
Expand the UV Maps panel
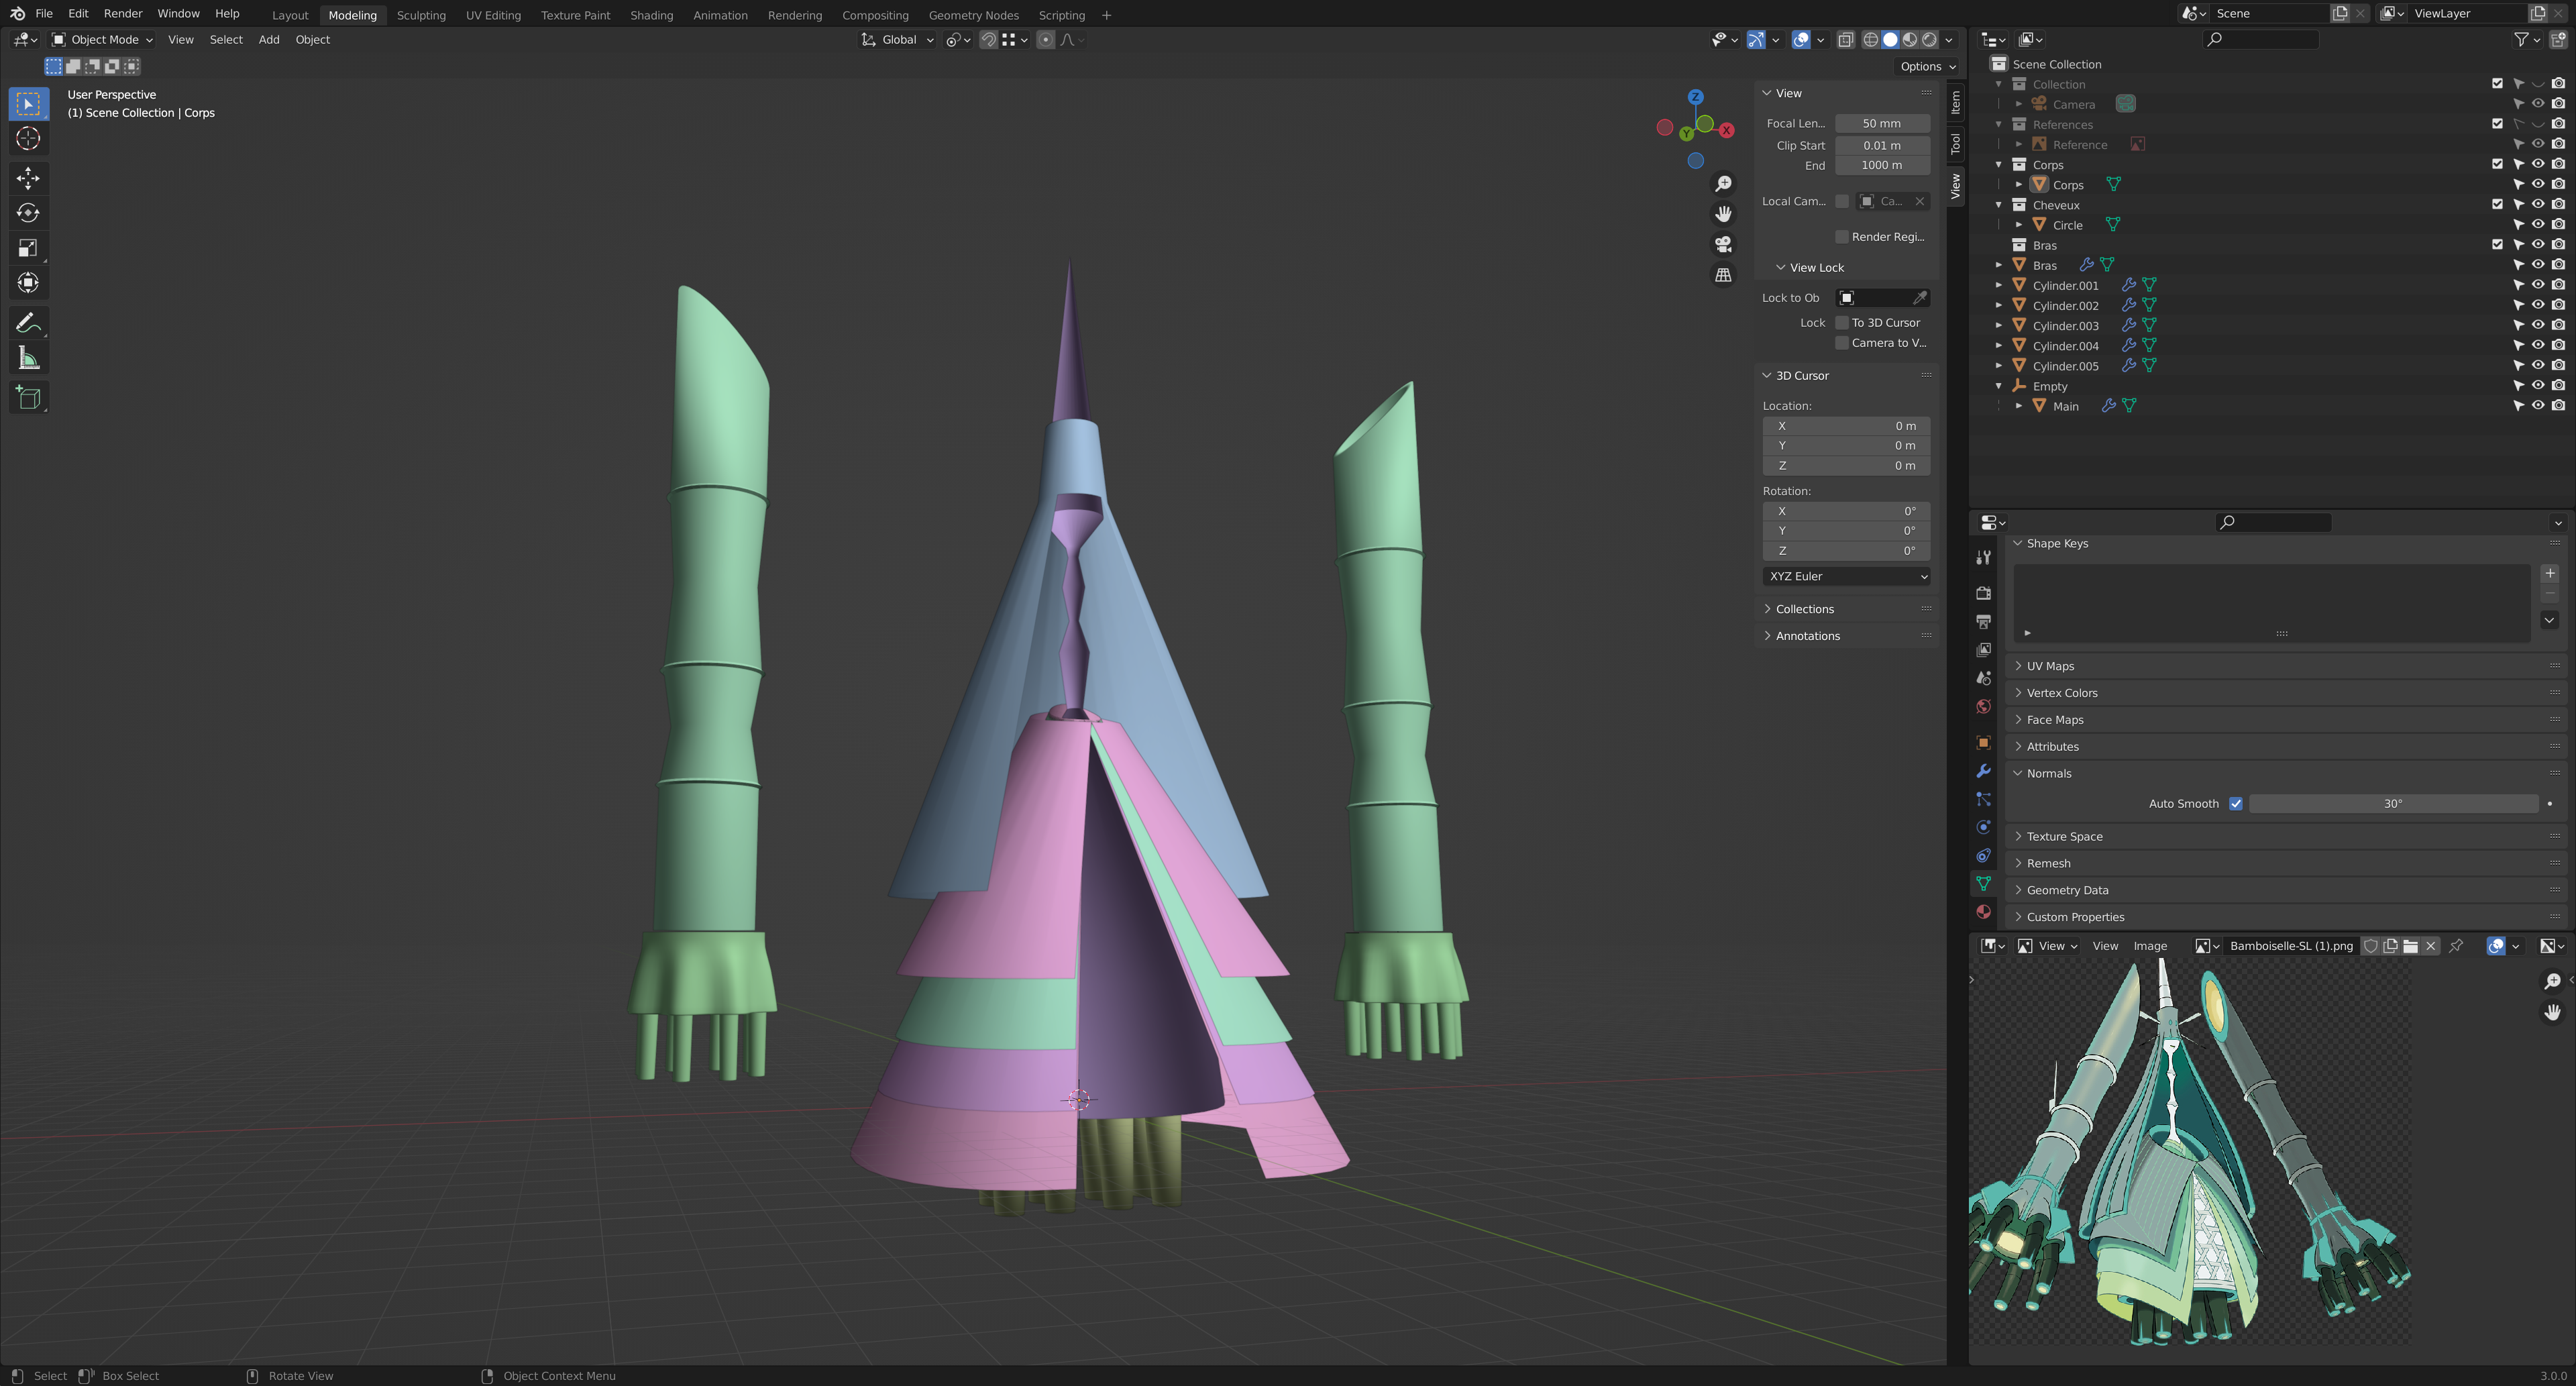(2050, 666)
